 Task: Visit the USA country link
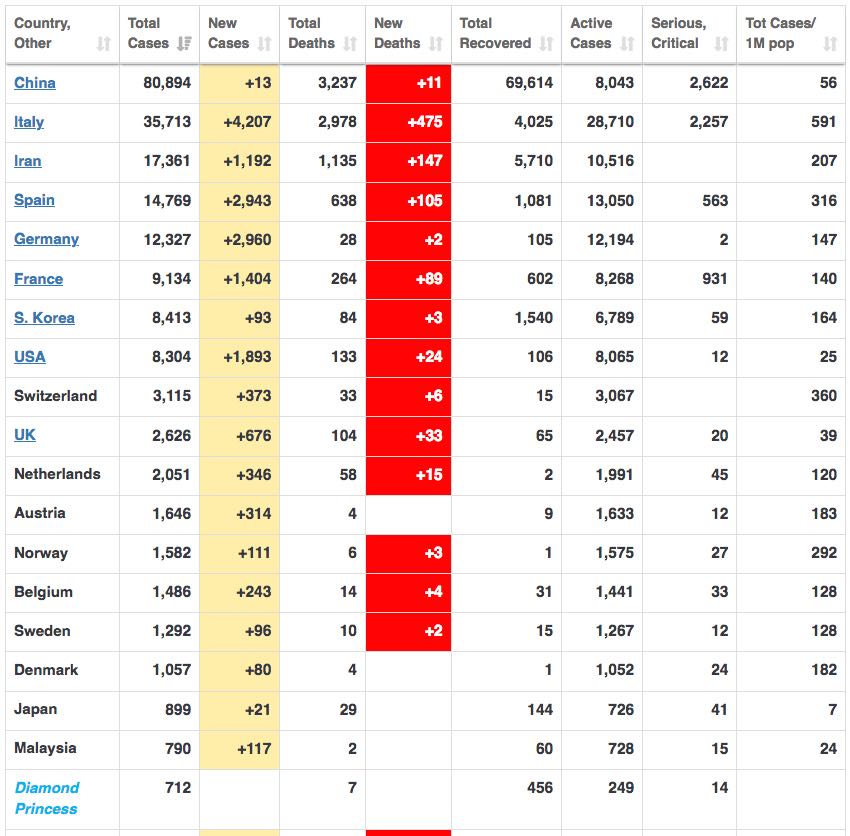[30, 357]
